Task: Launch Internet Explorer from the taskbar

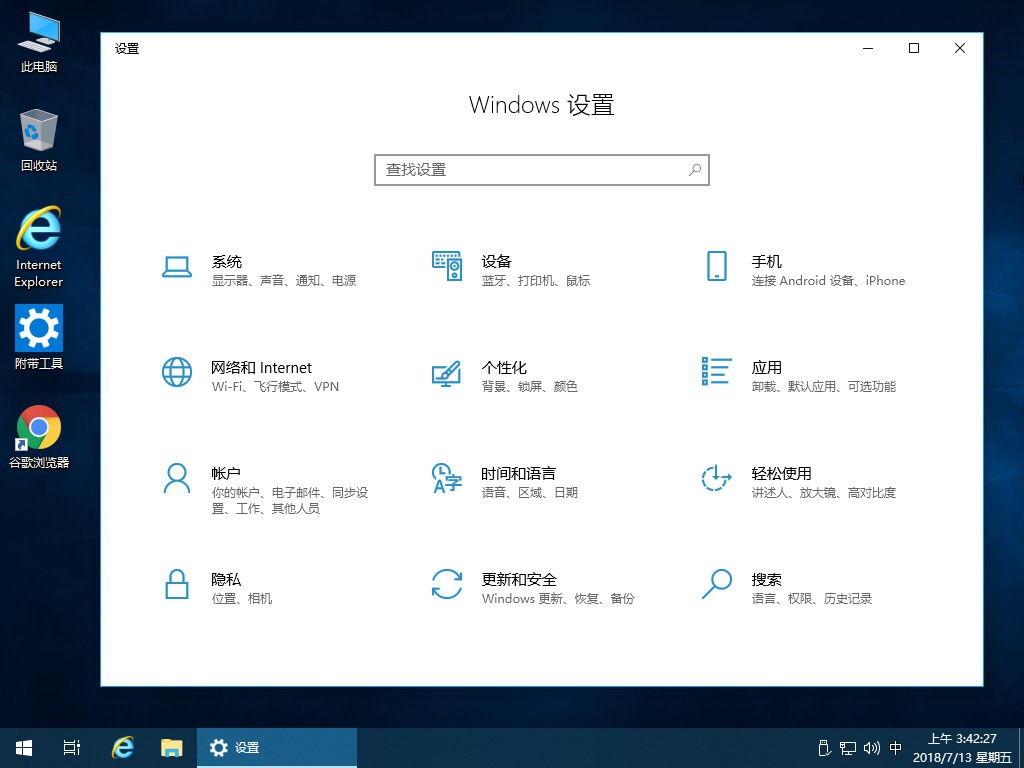Action: tap(122, 748)
